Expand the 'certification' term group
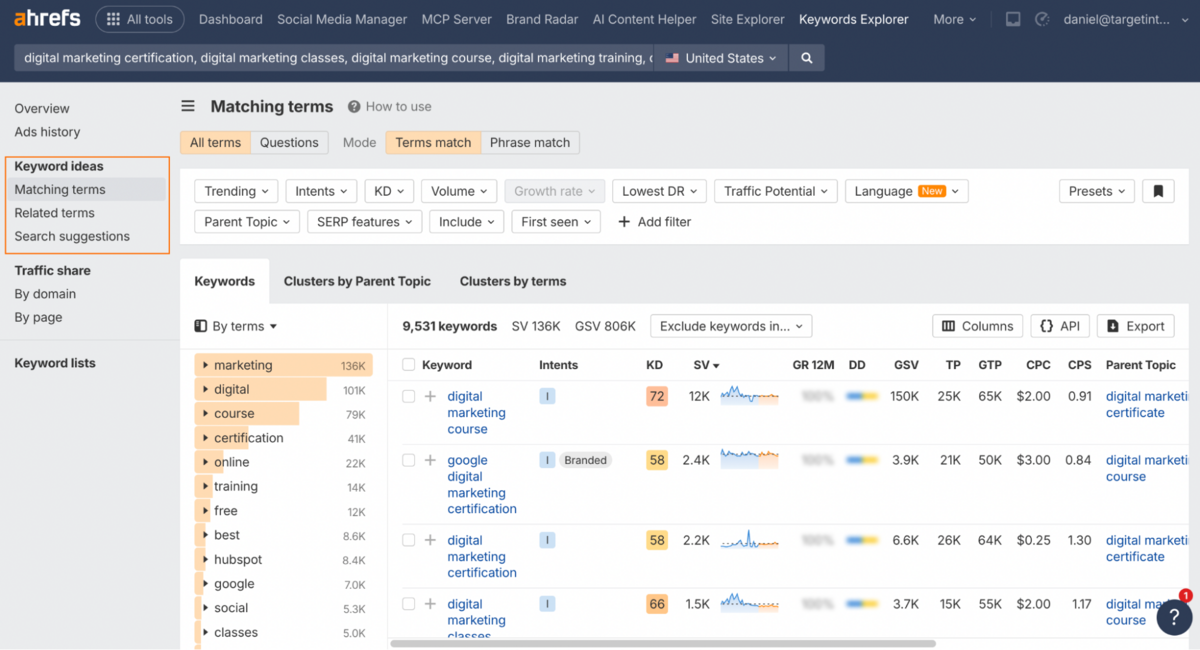The image size is (1200, 650). point(206,438)
